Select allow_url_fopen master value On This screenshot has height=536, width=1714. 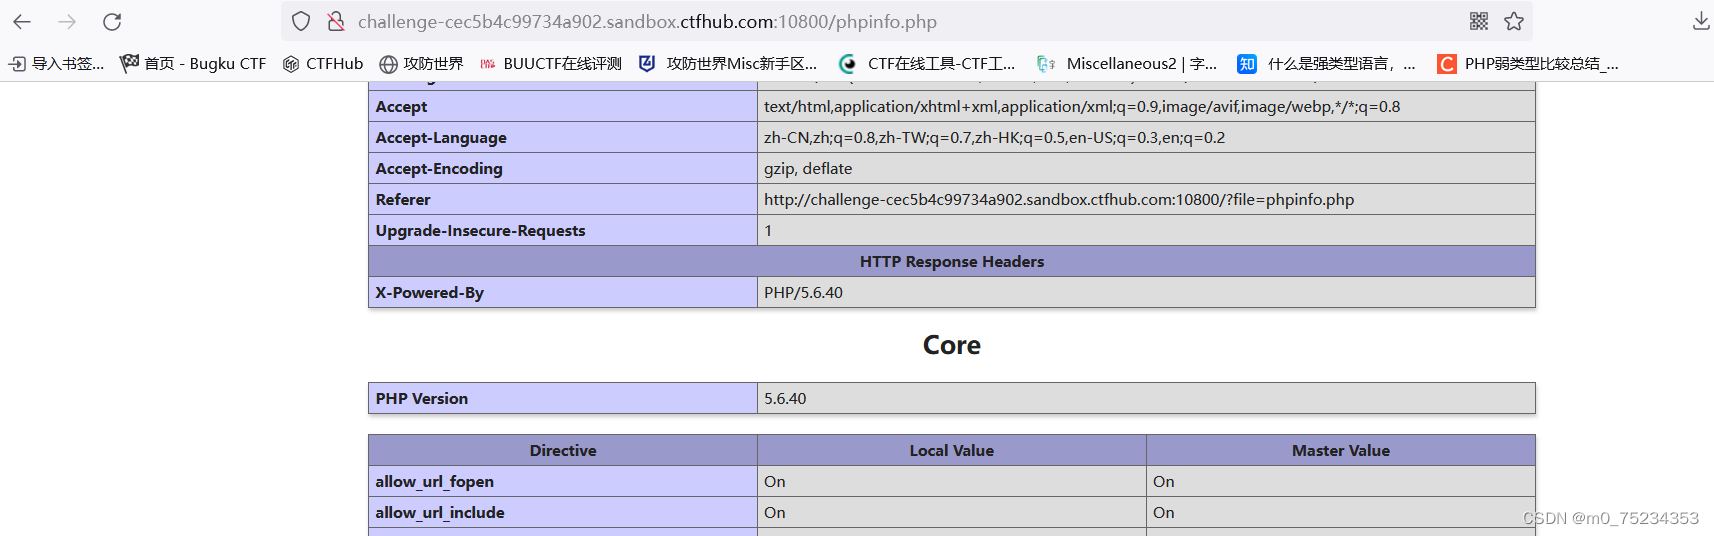(x=1164, y=481)
